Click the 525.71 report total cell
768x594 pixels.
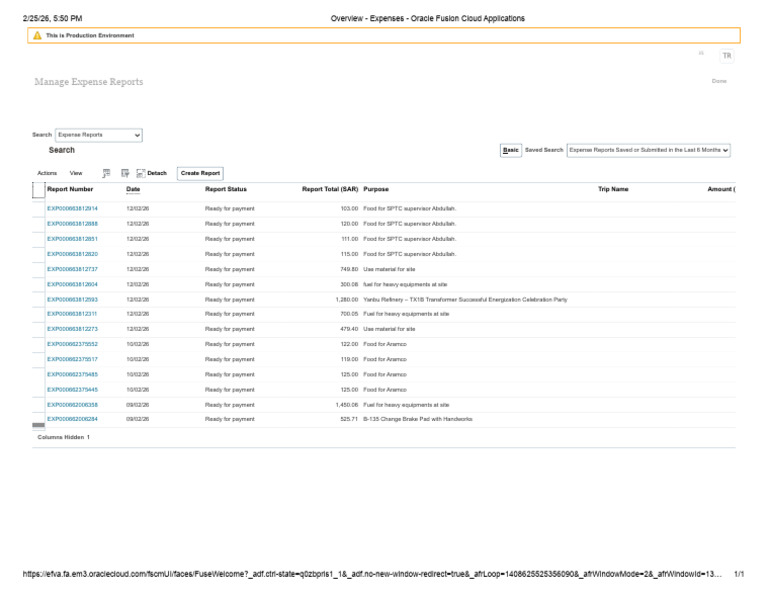349,419
